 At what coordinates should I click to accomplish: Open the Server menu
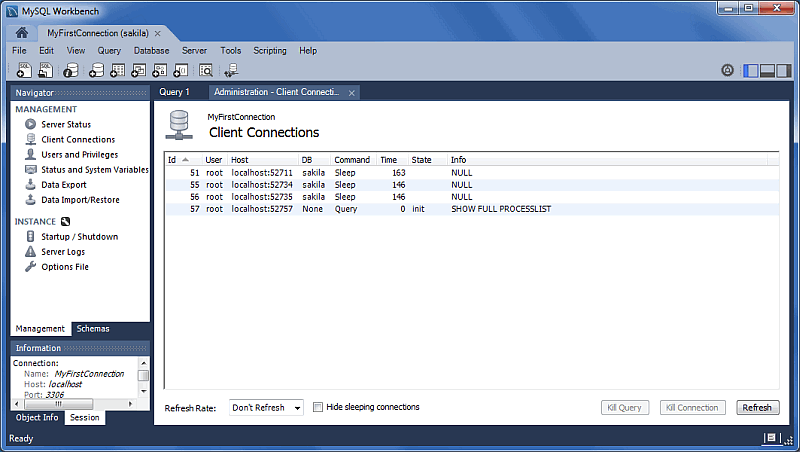[x=194, y=50]
